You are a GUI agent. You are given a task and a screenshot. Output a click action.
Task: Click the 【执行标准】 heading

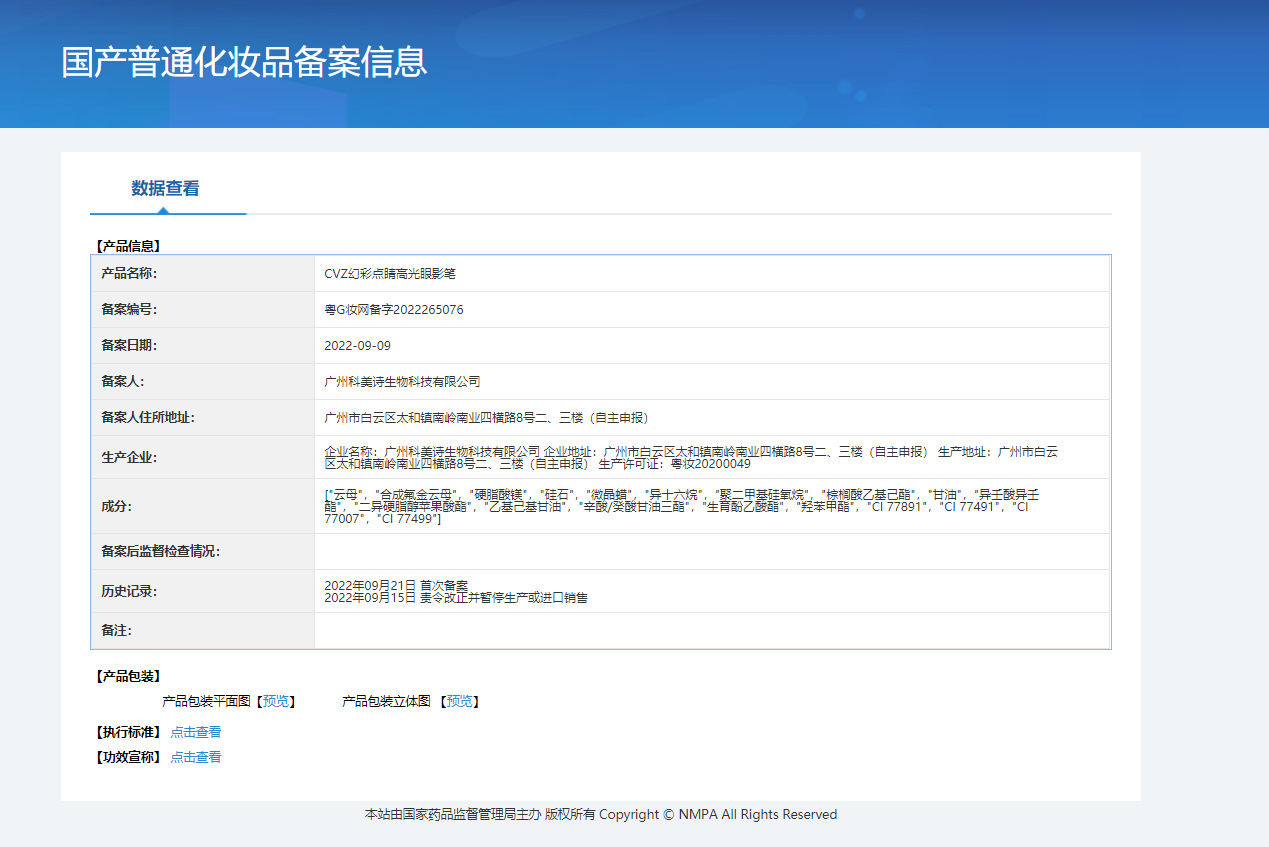128,732
